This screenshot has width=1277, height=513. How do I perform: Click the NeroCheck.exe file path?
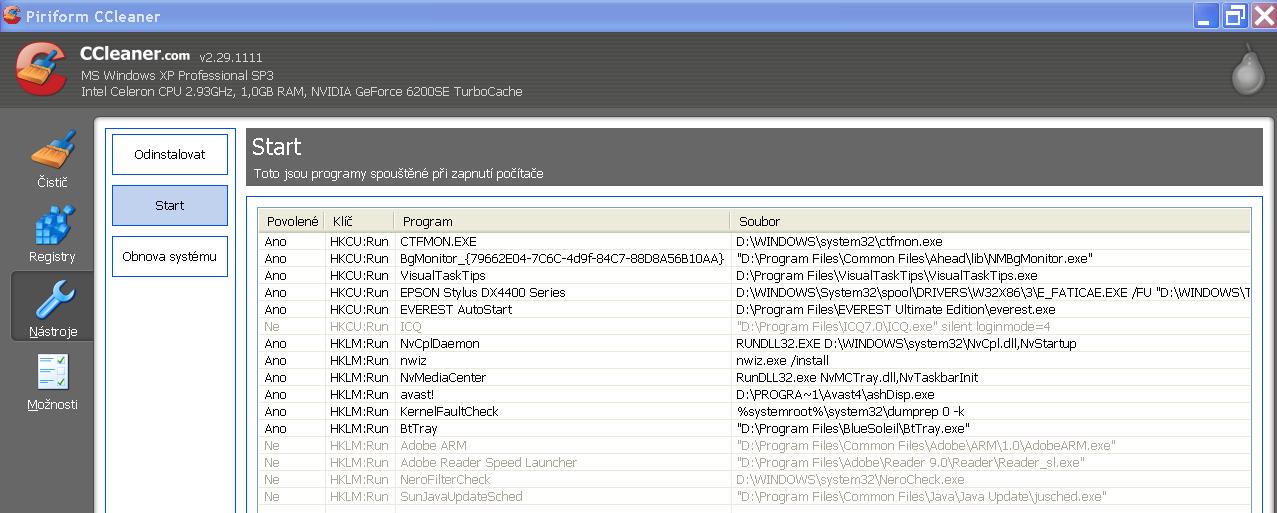(x=850, y=479)
